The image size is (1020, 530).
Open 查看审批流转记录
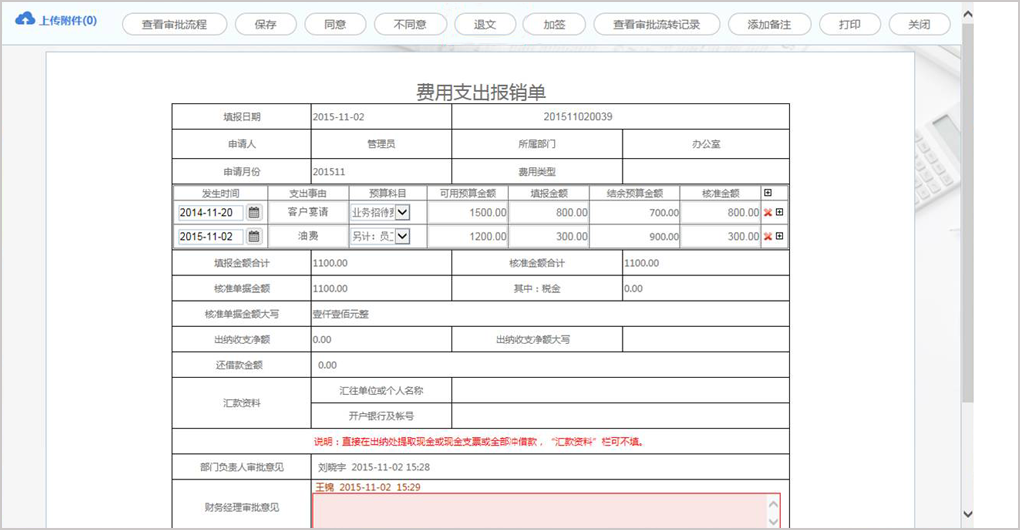(656, 25)
